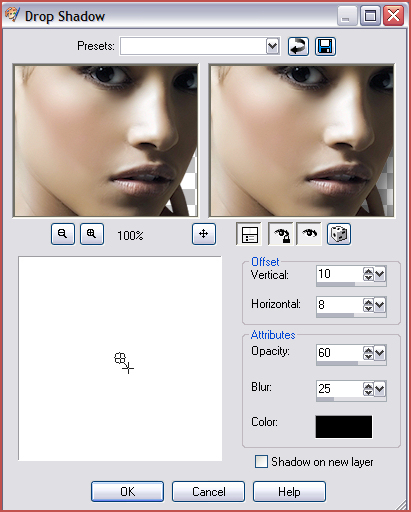Zoom out the preview with magnifier minus

pyautogui.click(x=63, y=234)
